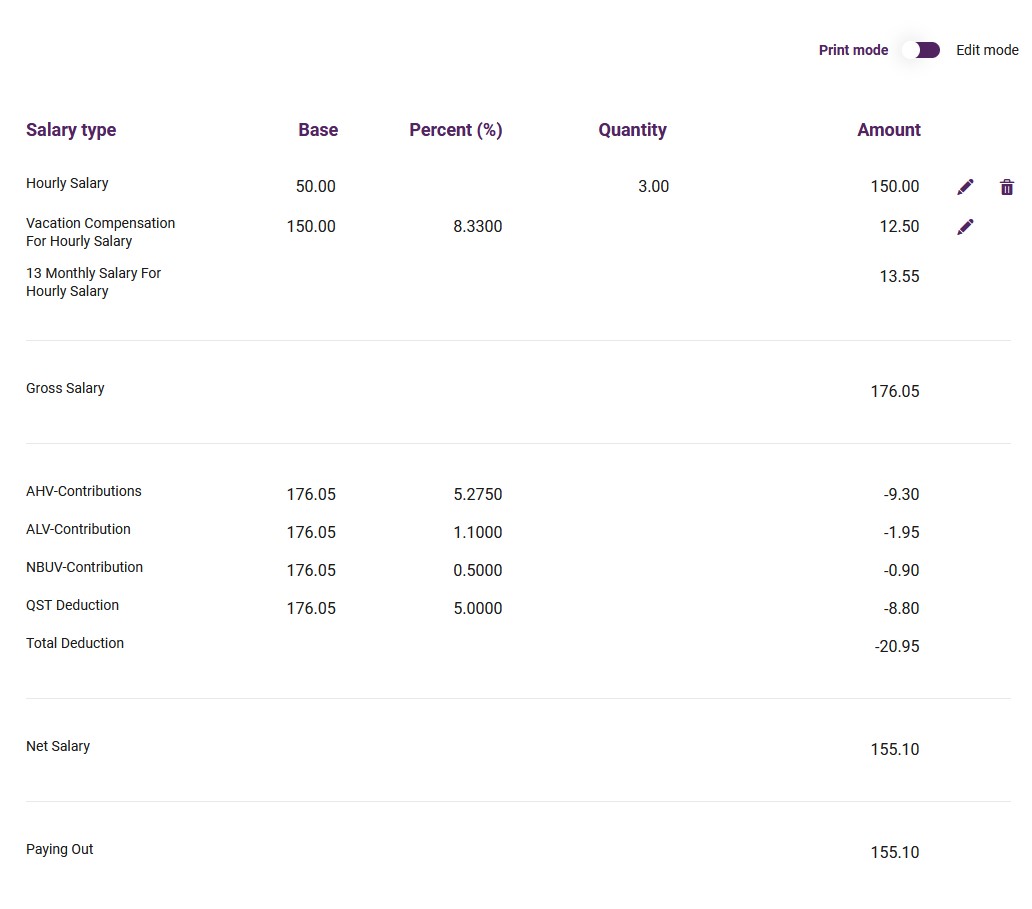This screenshot has height=909, width=1032.
Task: Click the Total Deduction label
Action: (x=75, y=643)
